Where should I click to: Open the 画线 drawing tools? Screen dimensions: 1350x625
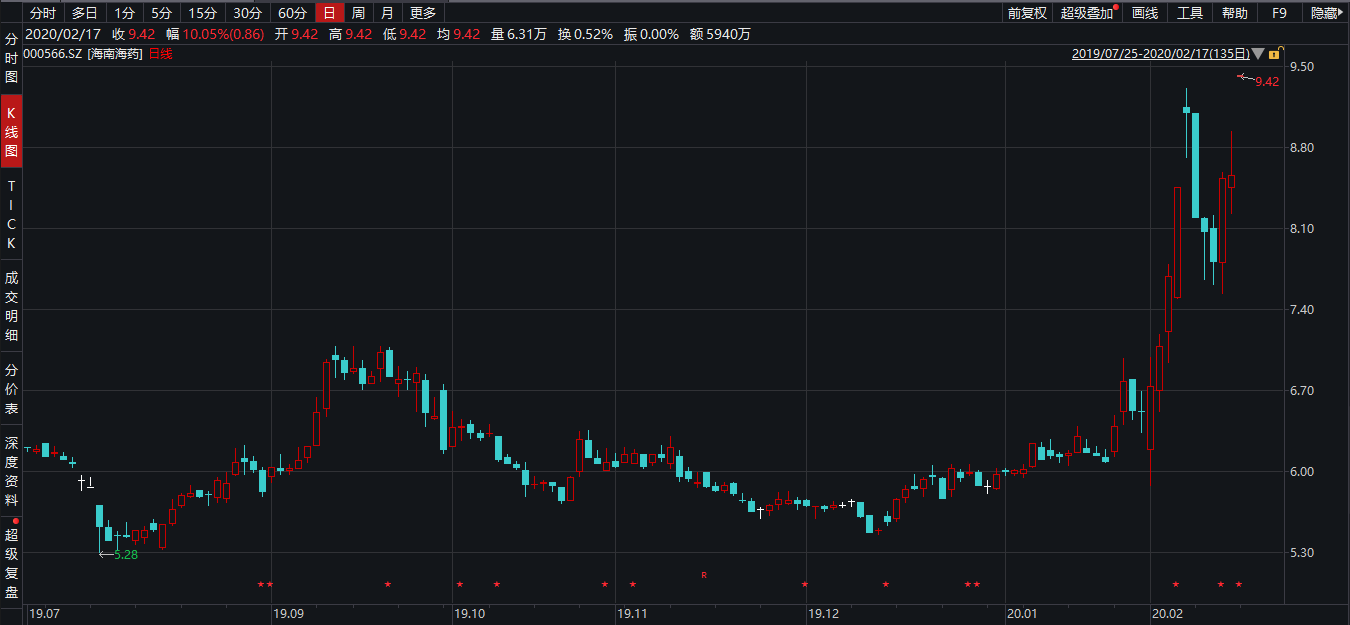(x=1145, y=13)
